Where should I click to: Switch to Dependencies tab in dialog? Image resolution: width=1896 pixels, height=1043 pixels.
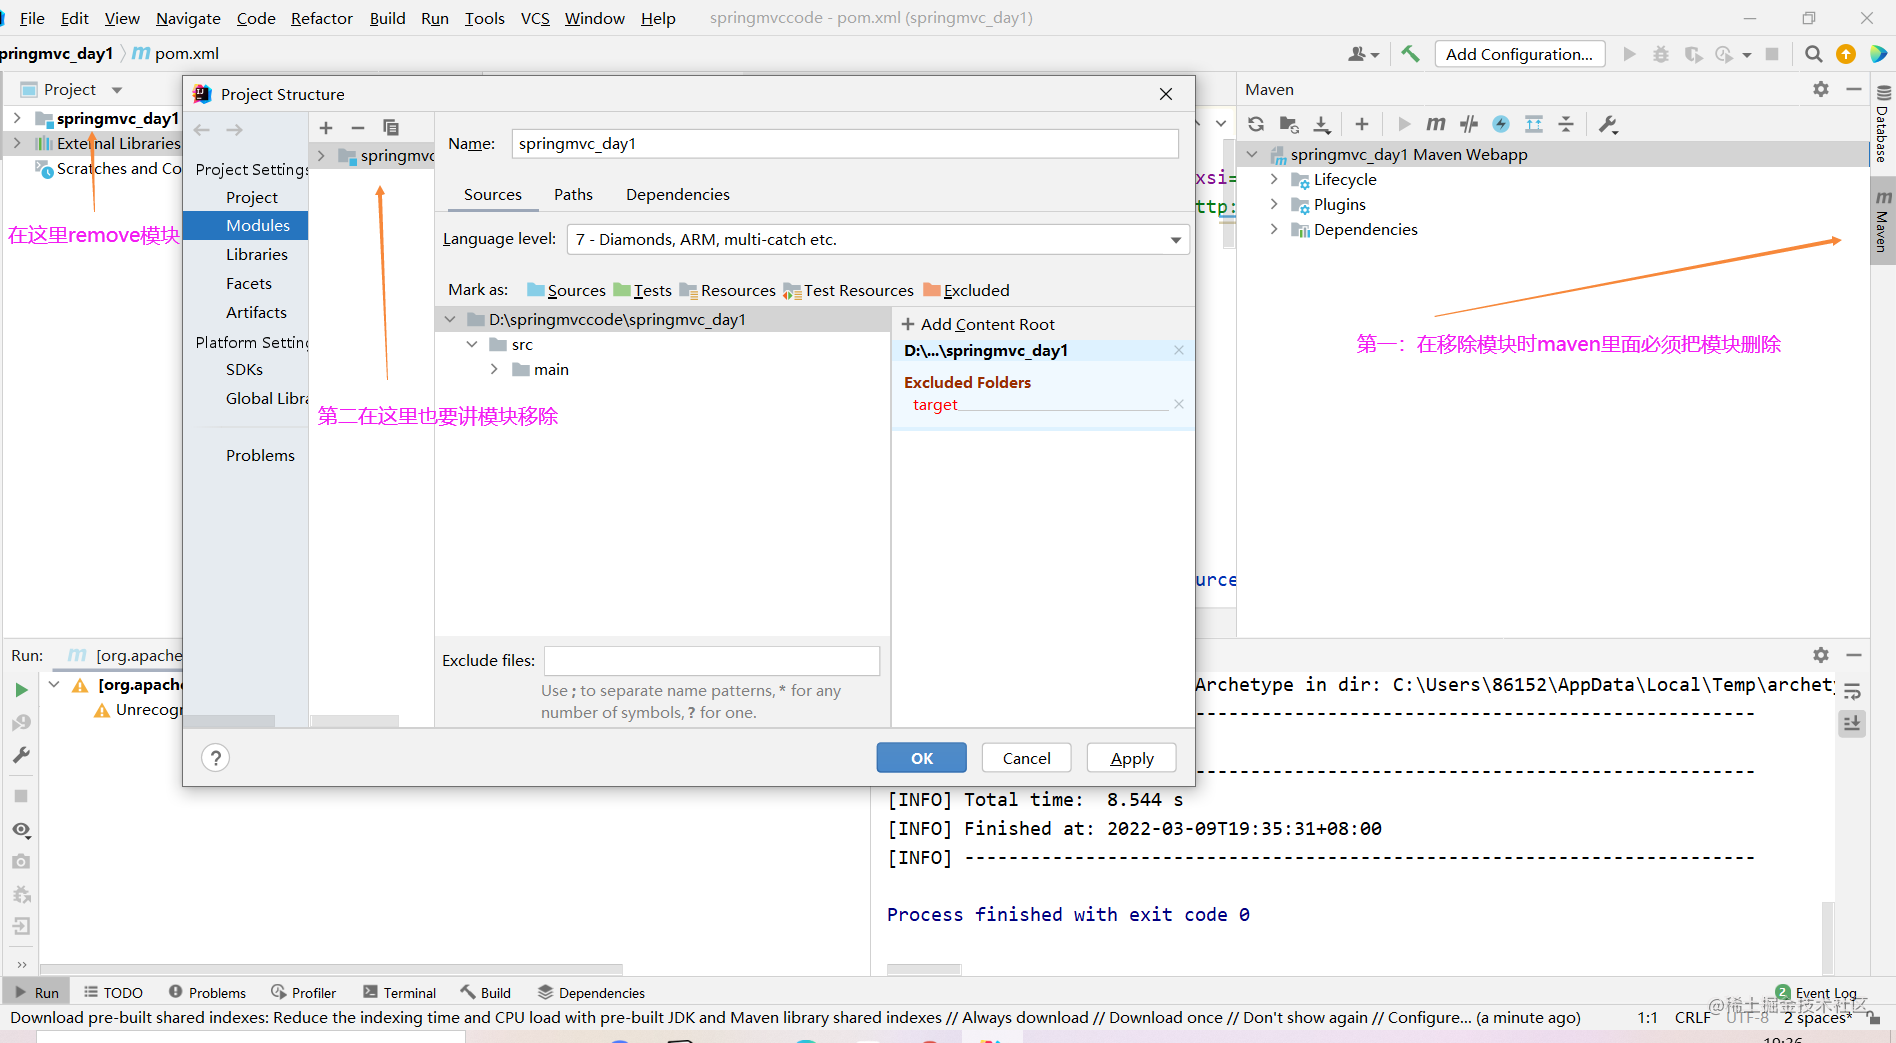(x=678, y=194)
